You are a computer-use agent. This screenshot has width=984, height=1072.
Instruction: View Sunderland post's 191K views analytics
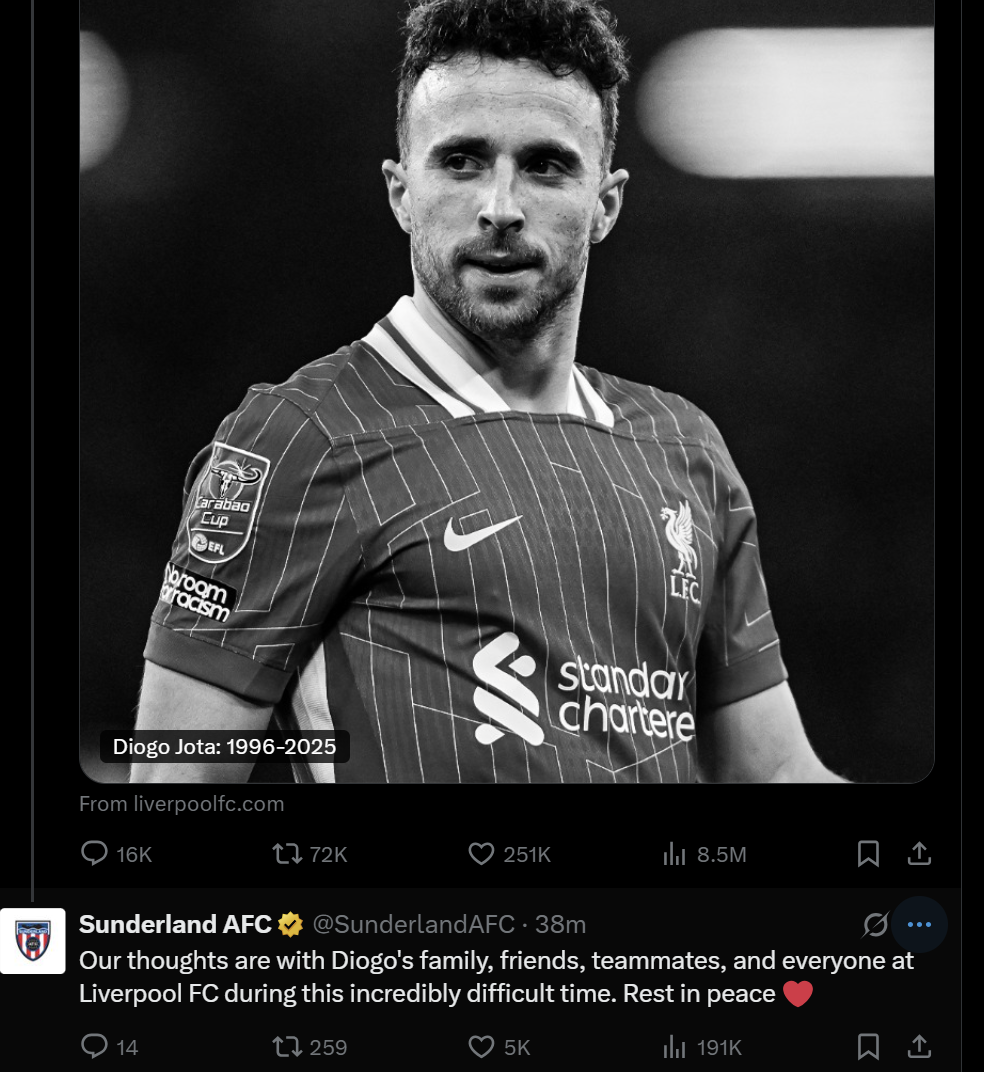click(x=702, y=1047)
